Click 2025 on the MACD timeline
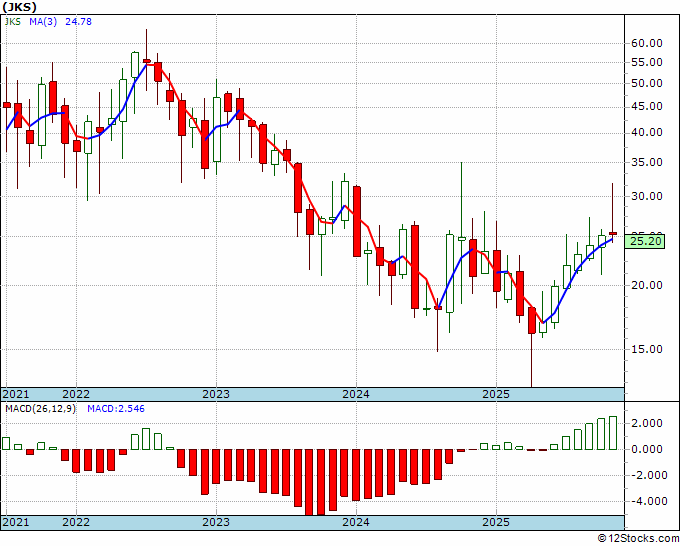680x546 pixels. (x=496, y=522)
